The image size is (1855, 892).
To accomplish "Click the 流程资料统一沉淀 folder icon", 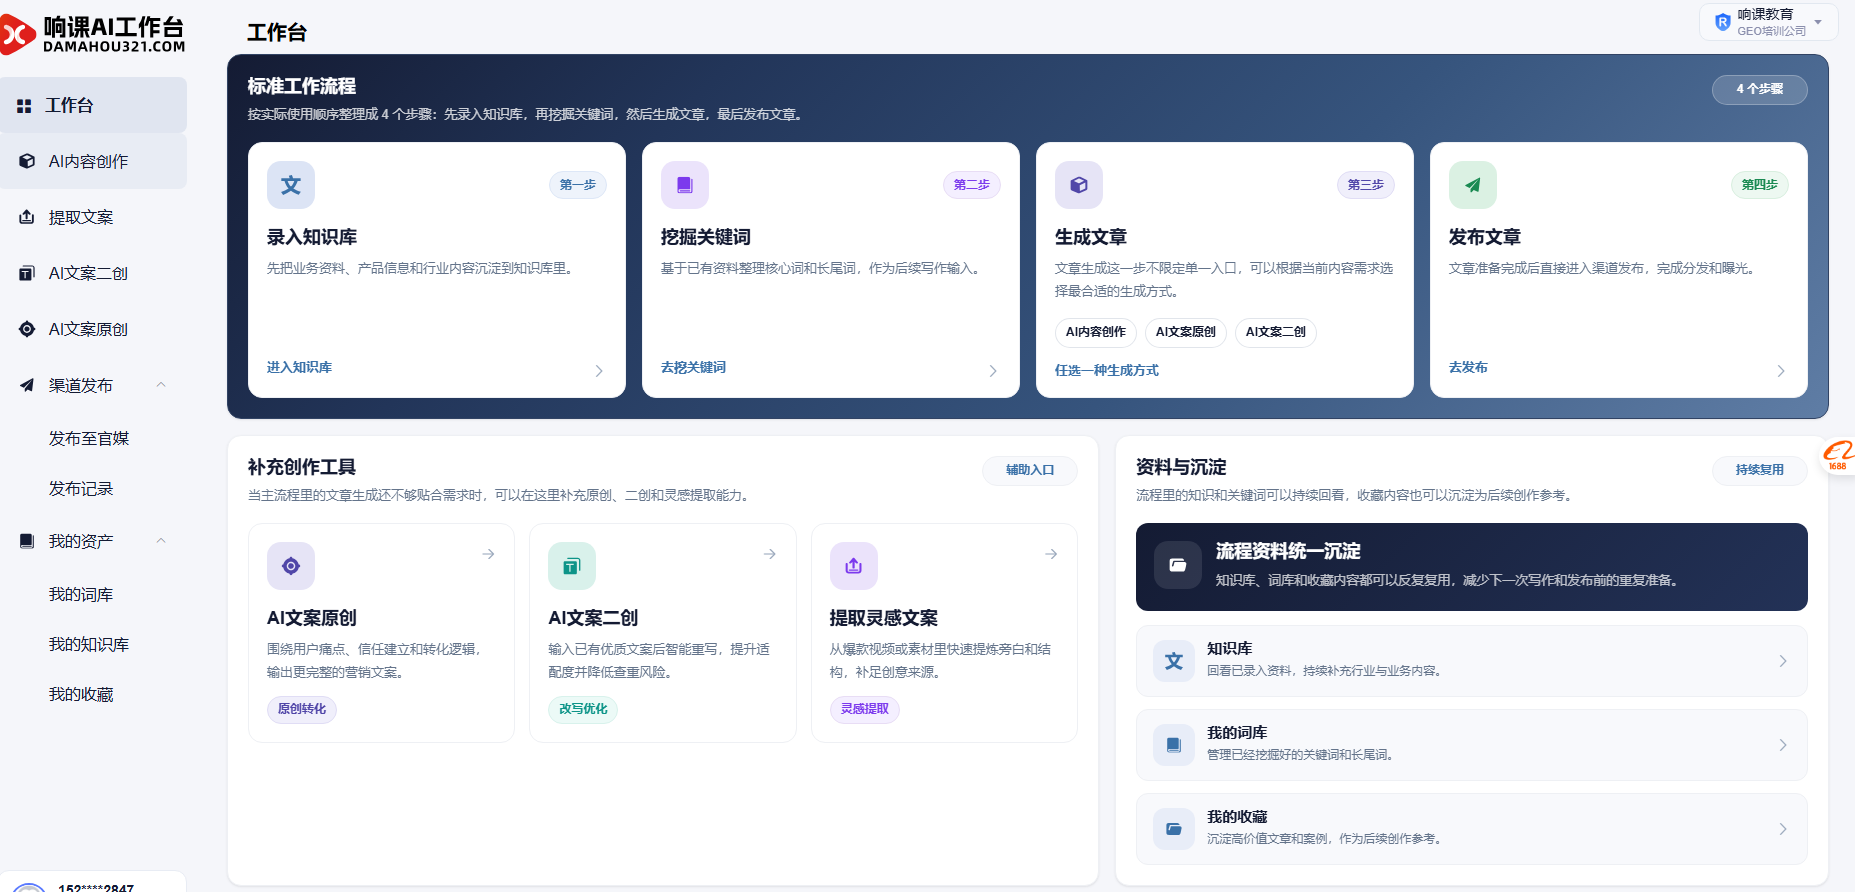I will (x=1178, y=565).
